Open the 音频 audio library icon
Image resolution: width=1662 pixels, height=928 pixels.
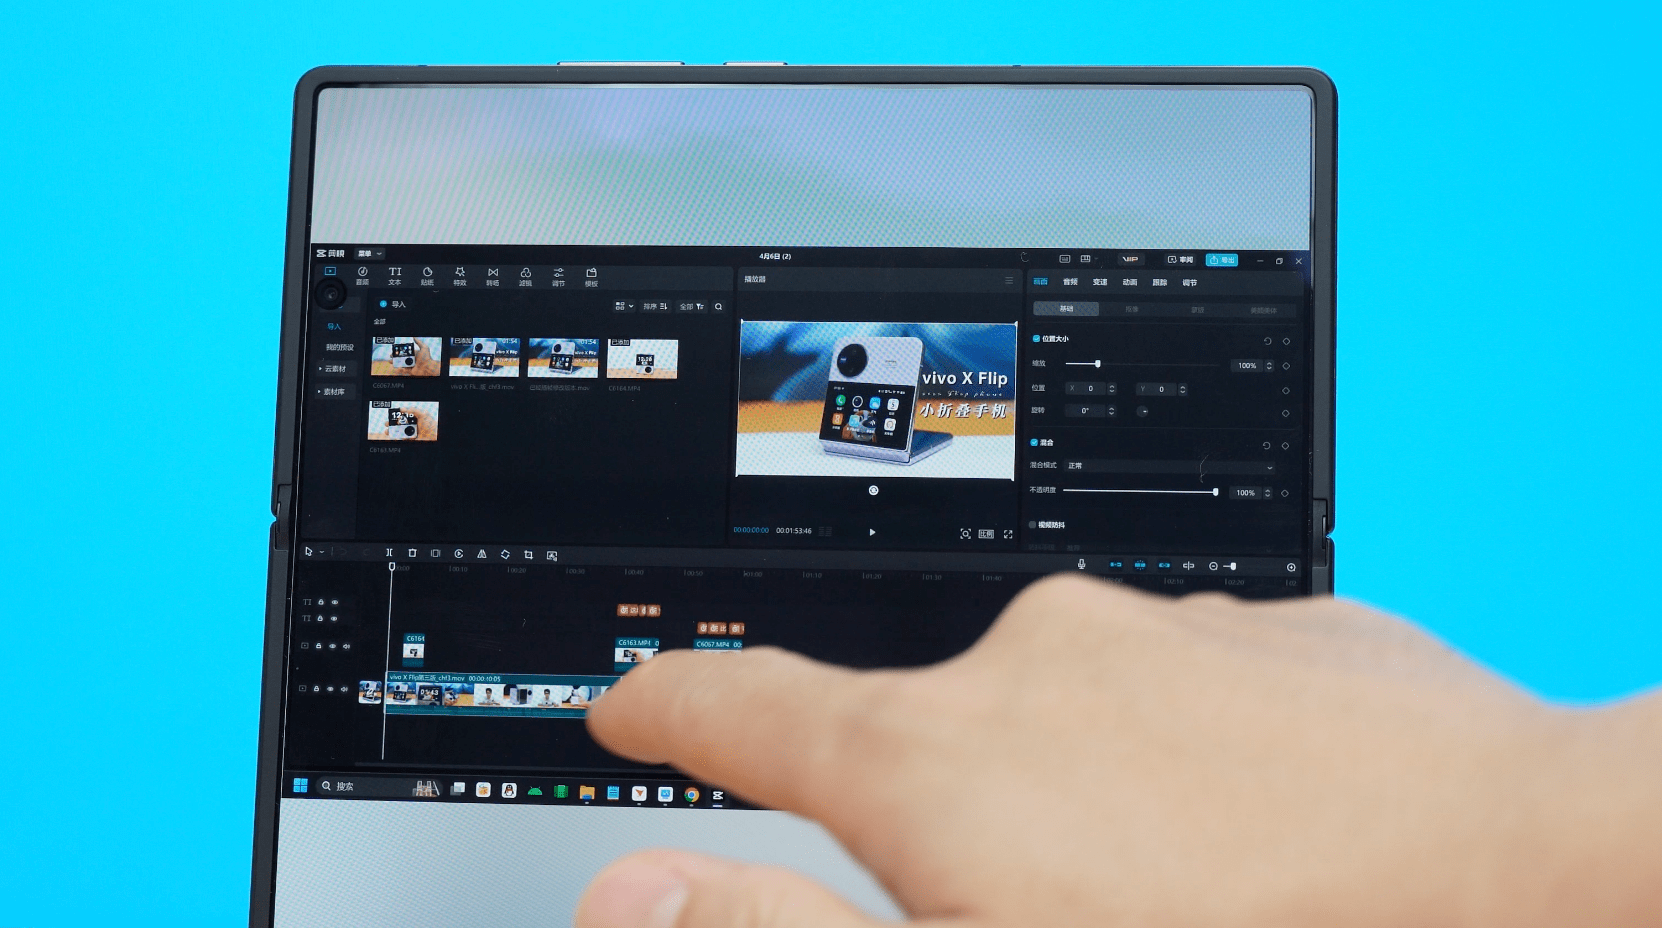click(x=362, y=275)
